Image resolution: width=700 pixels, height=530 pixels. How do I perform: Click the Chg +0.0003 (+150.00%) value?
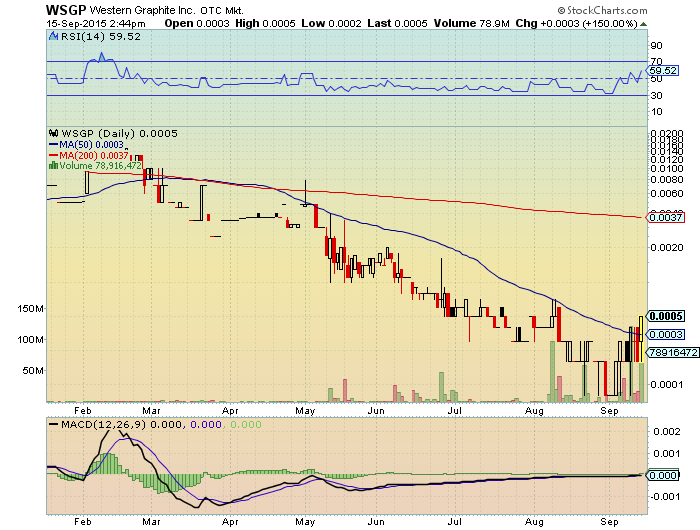[576, 23]
